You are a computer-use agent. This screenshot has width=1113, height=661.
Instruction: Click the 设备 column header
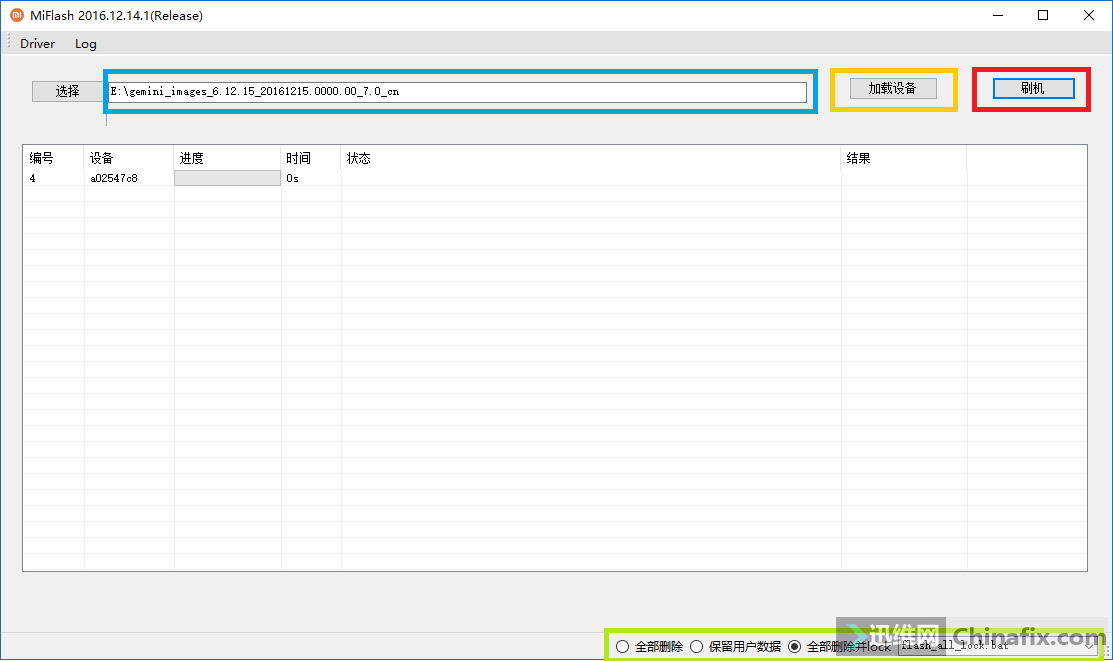102,158
